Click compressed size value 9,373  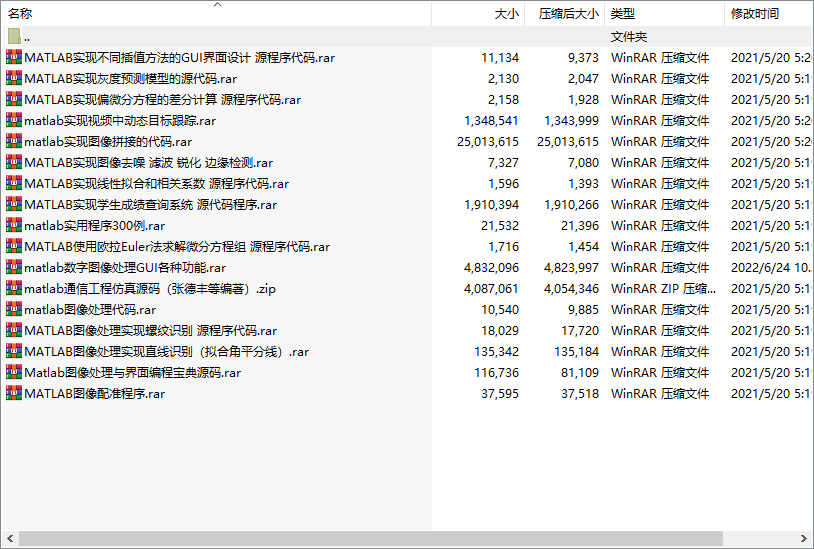[x=583, y=58]
